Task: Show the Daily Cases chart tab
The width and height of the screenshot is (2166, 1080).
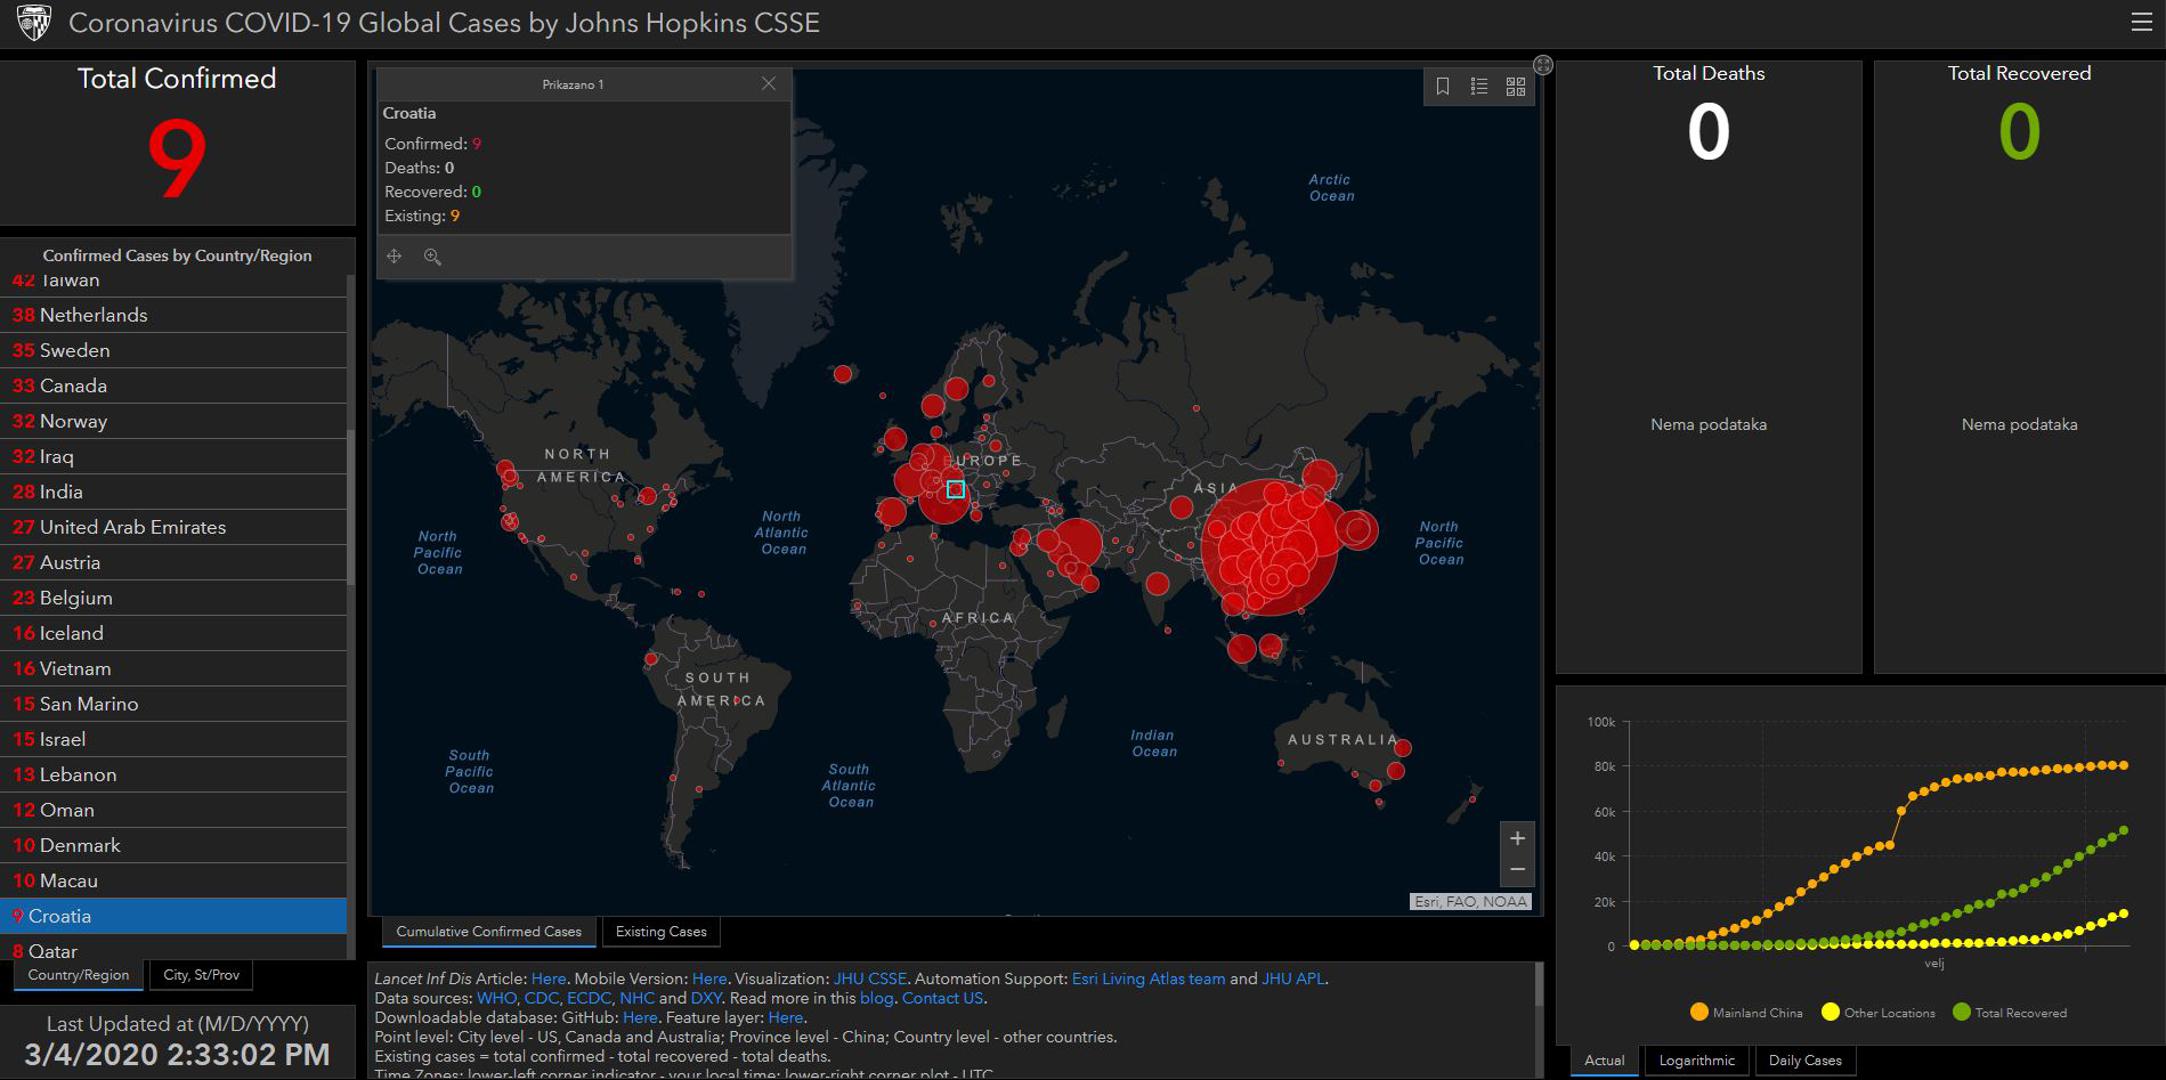Action: click(x=1804, y=1060)
